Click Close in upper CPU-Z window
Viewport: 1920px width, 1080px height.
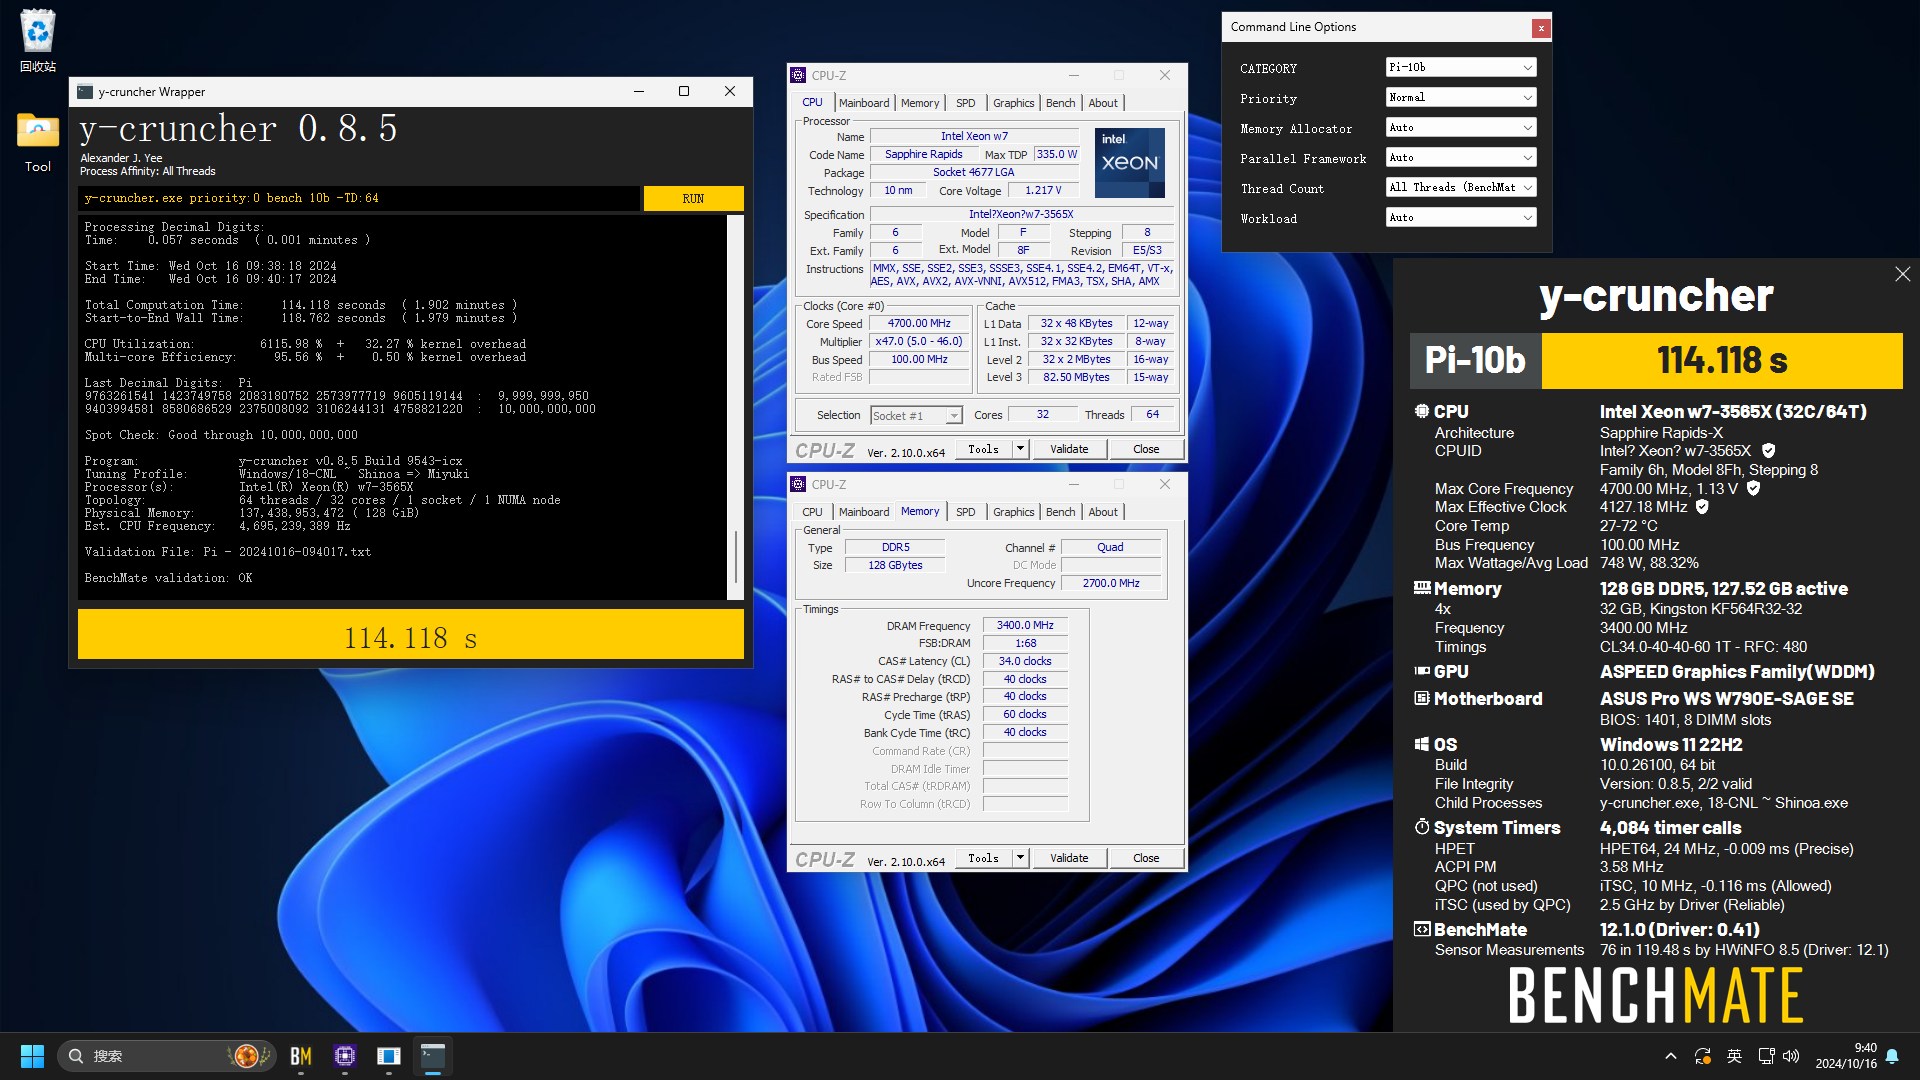tap(1146, 449)
